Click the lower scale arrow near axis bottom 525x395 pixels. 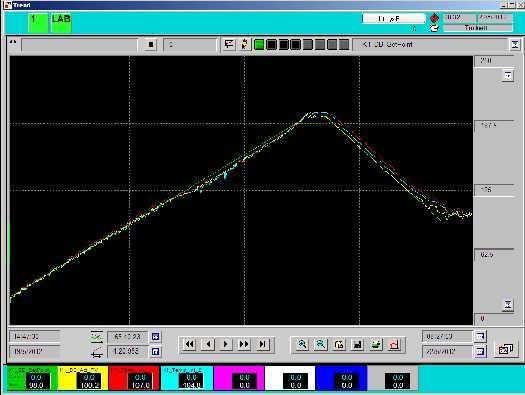click(508, 305)
